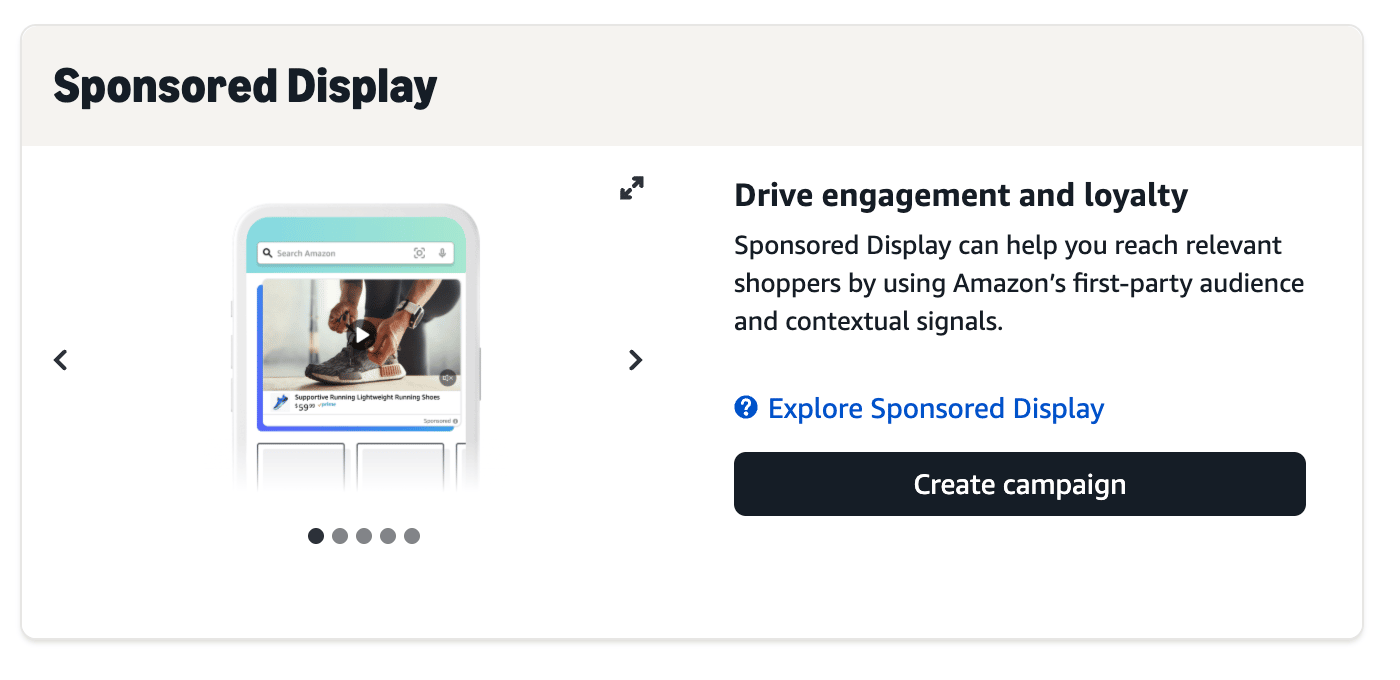Switch to the fourth carousel dot

pos(388,536)
